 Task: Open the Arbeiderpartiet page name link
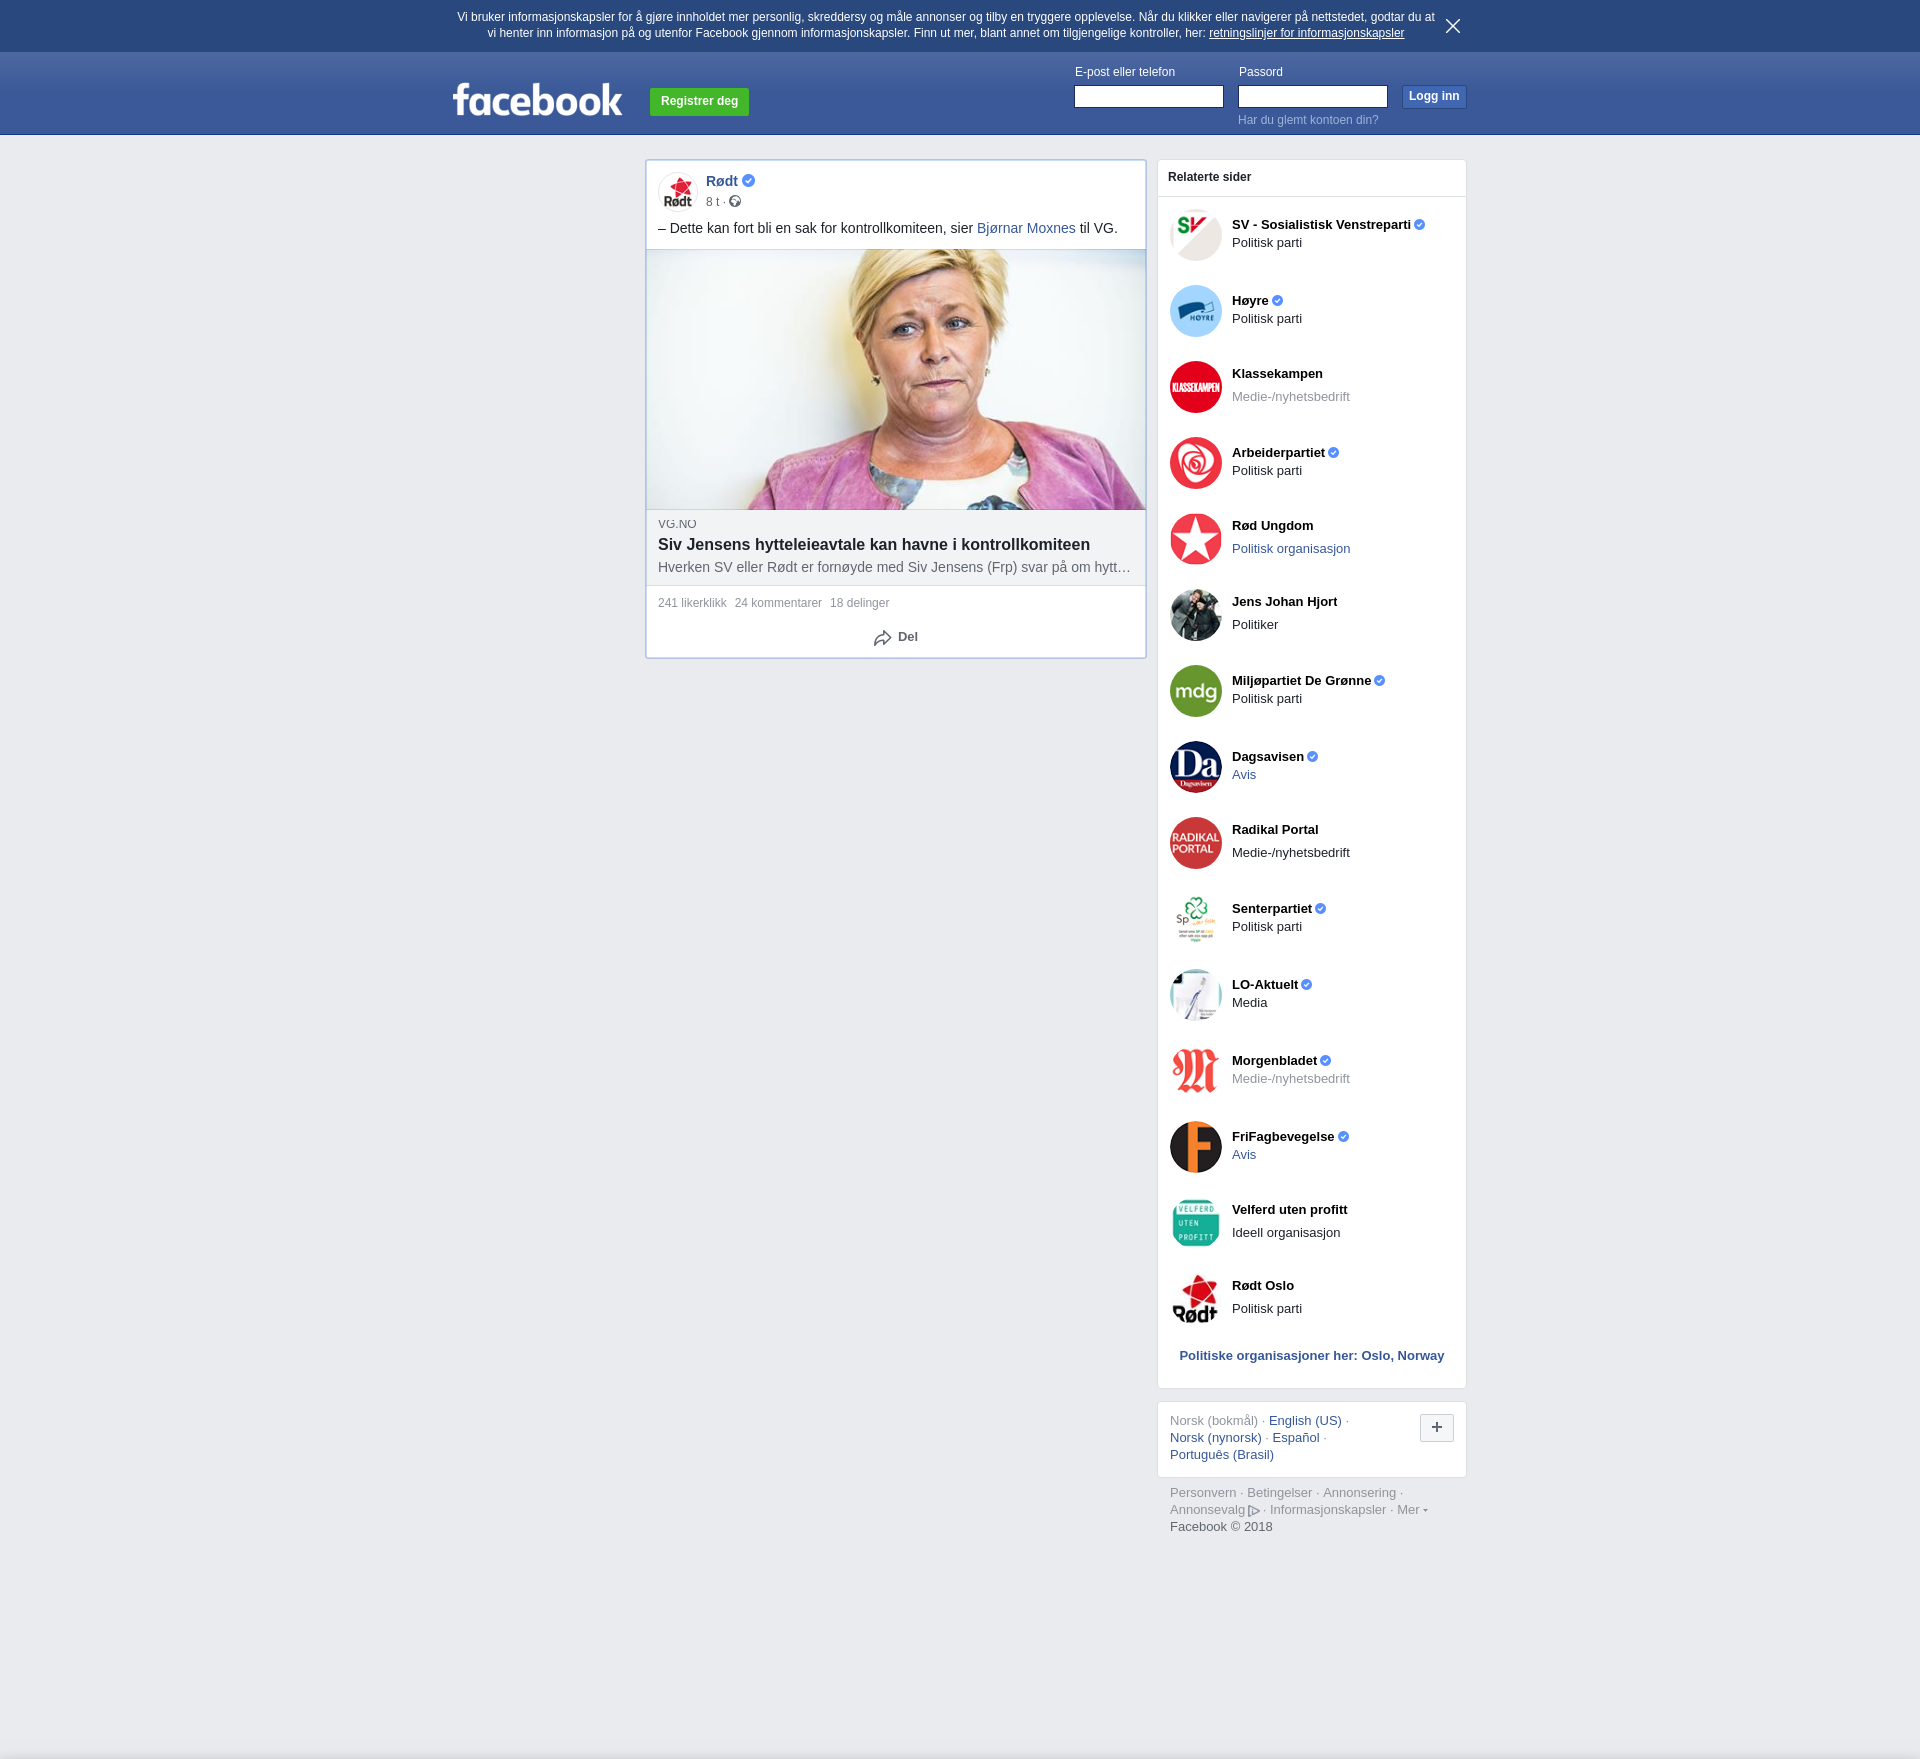tap(1278, 453)
